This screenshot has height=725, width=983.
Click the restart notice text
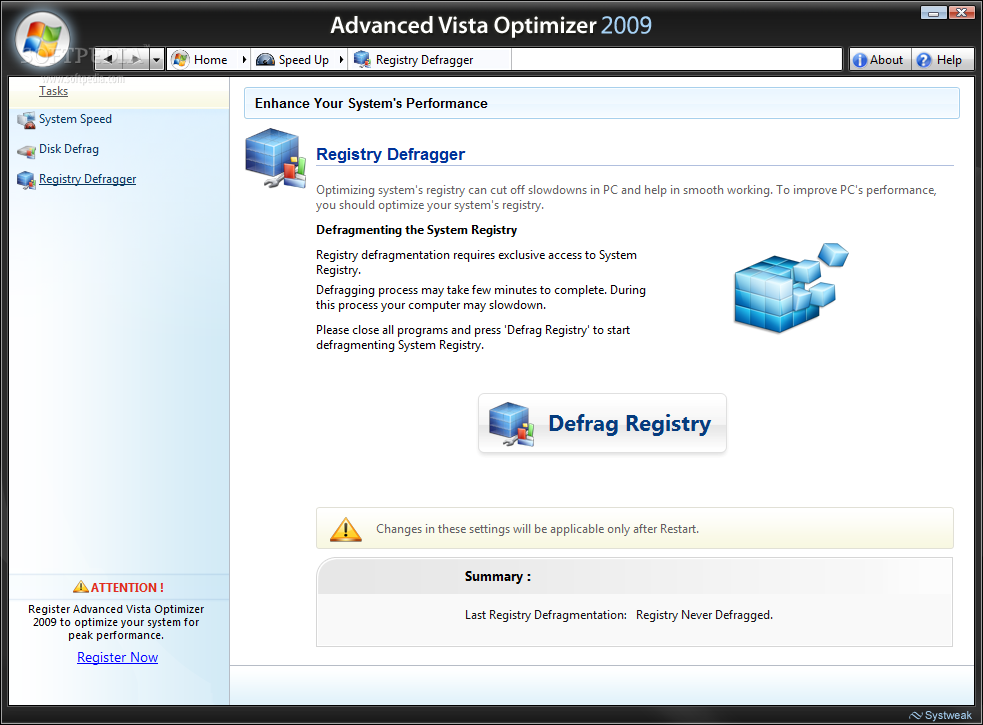coord(537,529)
